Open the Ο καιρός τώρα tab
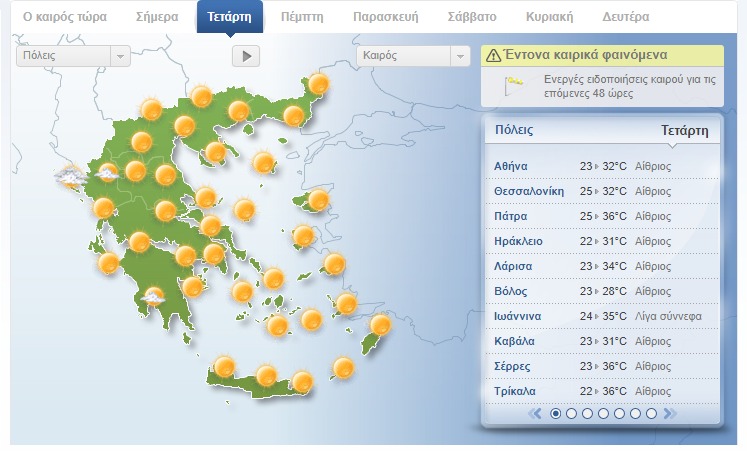Viewport: 747px width, 451px height. (x=64, y=17)
